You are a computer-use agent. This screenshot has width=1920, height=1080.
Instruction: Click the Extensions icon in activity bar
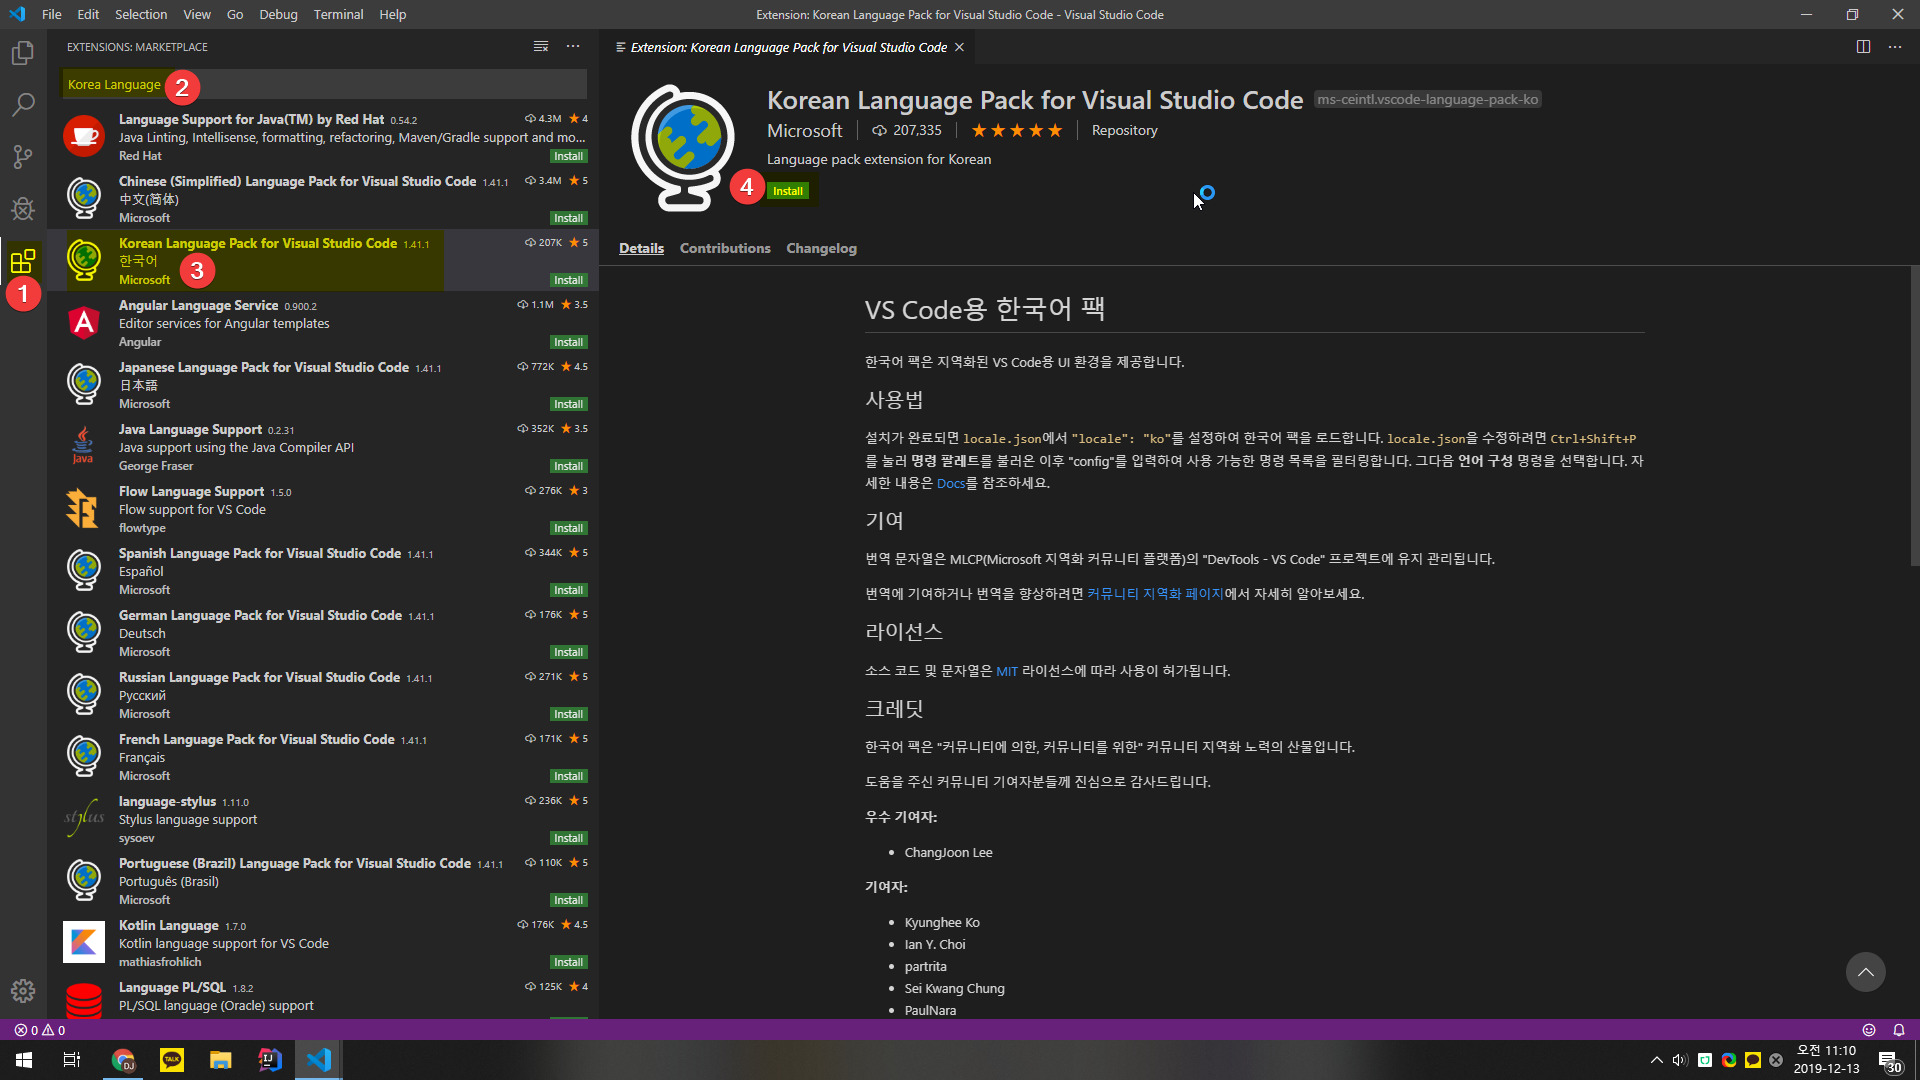[x=23, y=262]
